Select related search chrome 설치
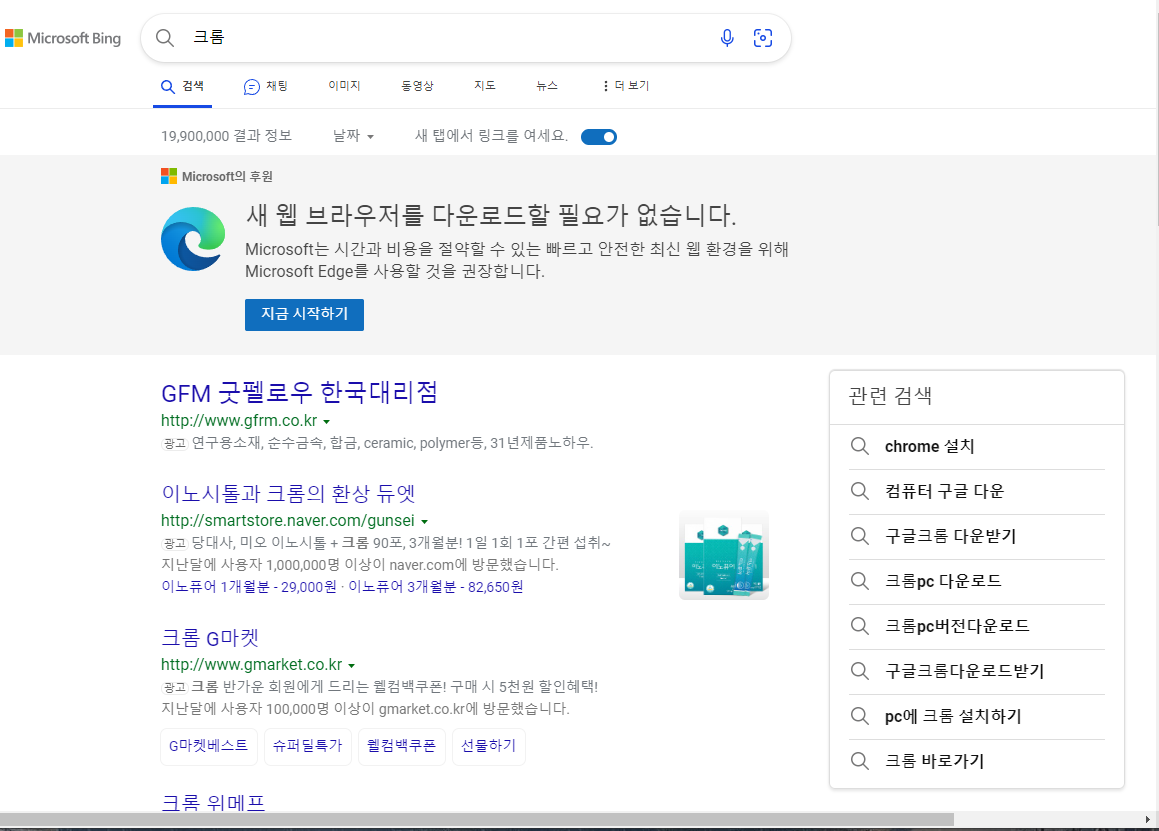This screenshot has height=831, width=1159. coord(929,447)
